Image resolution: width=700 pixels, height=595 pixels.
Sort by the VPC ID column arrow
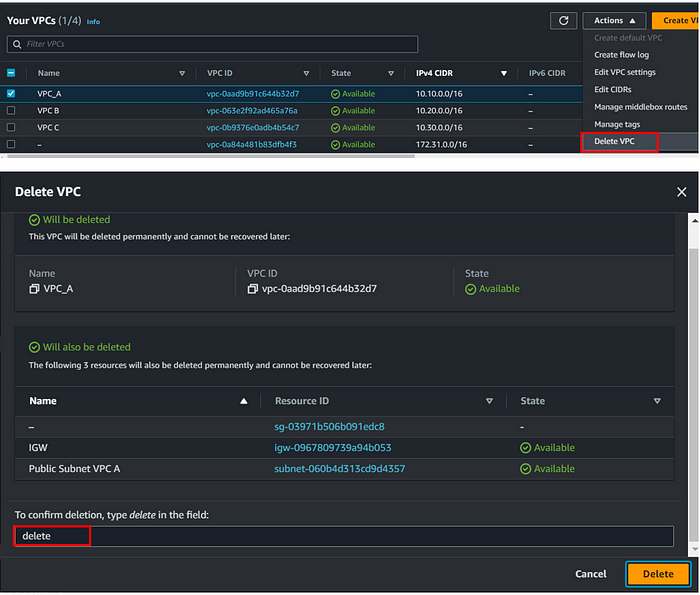tap(306, 73)
